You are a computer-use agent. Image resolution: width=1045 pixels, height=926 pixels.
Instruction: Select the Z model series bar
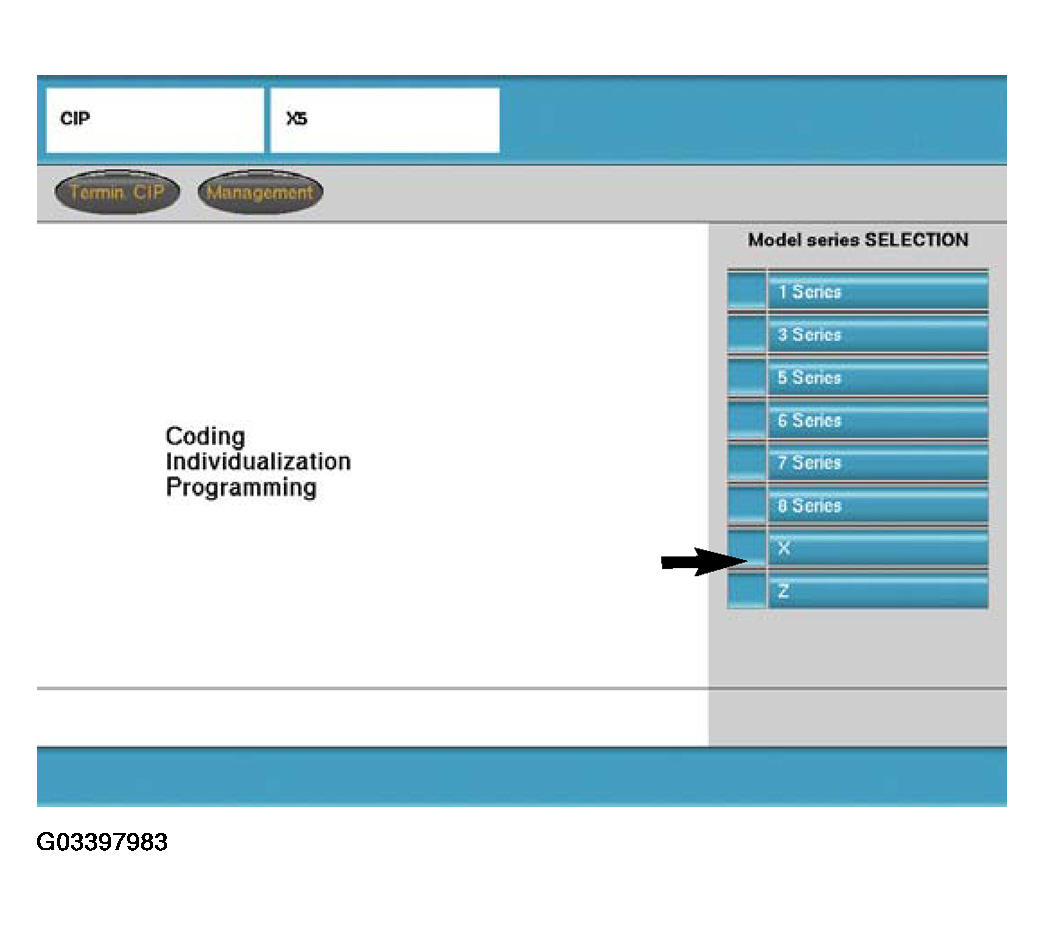[x=877, y=591]
